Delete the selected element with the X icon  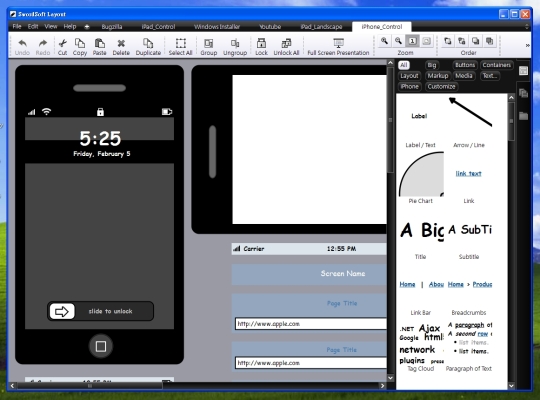tap(121, 47)
